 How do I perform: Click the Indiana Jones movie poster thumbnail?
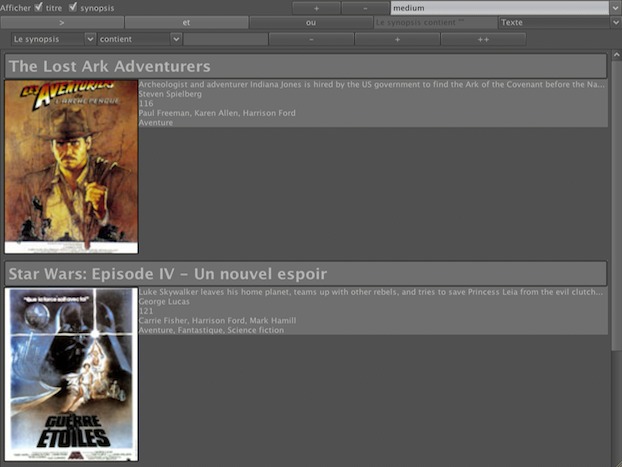click(x=71, y=167)
